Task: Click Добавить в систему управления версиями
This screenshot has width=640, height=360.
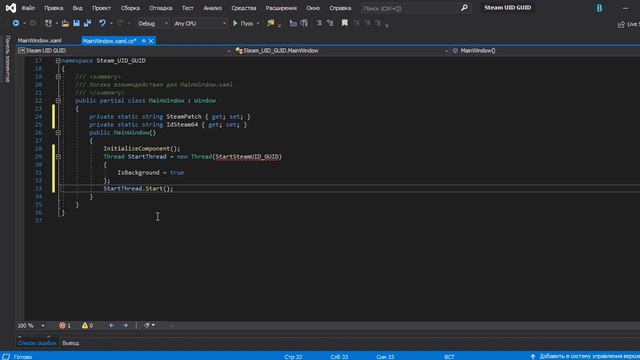Action: (589, 356)
